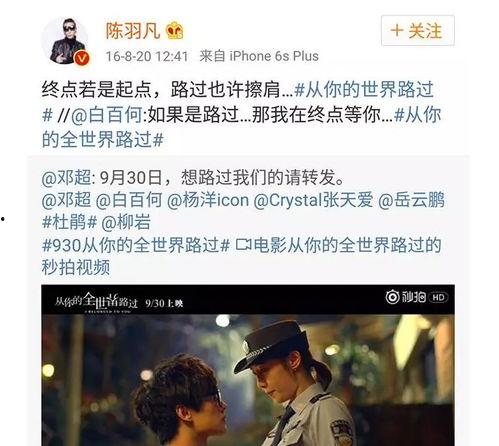The image size is (499, 446).
Task: Click the 来自 iPhone 6s Plus source
Action: (x=259, y=56)
